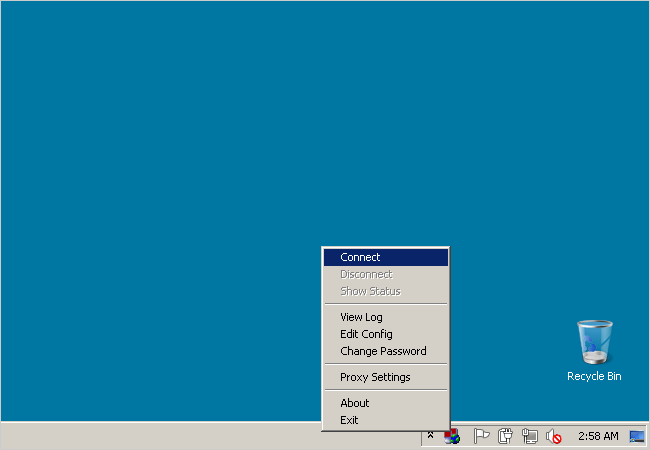
Task: Click the muted volume speaker icon
Action: point(553,436)
